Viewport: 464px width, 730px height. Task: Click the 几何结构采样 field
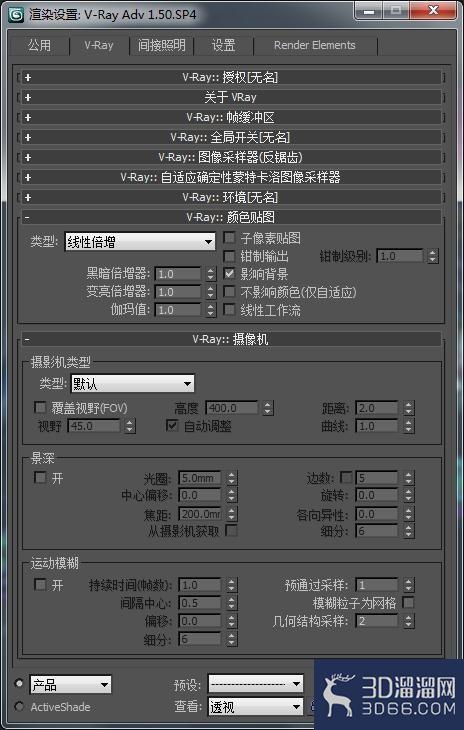[377, 621]
